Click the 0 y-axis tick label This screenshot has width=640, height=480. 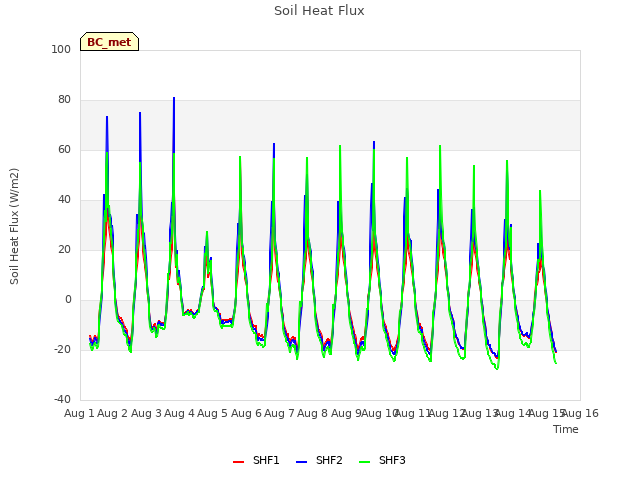pos(68,300)
